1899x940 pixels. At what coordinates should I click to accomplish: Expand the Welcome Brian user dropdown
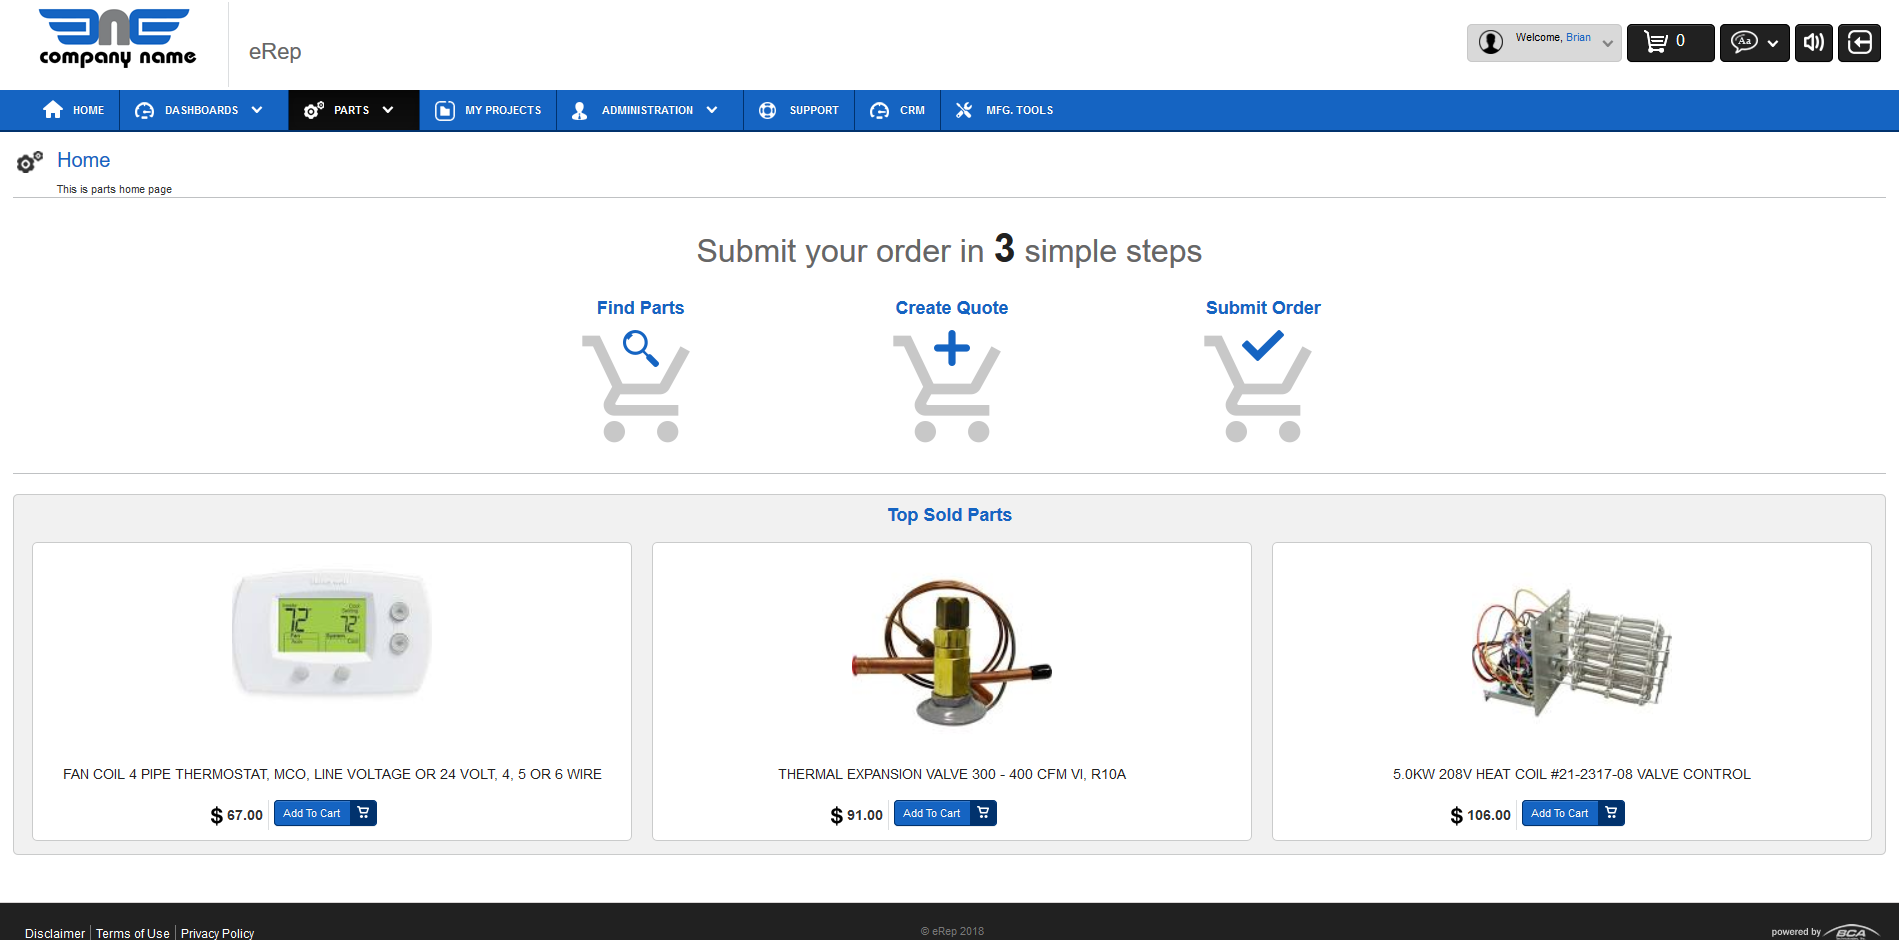(x=1607, y=43)
